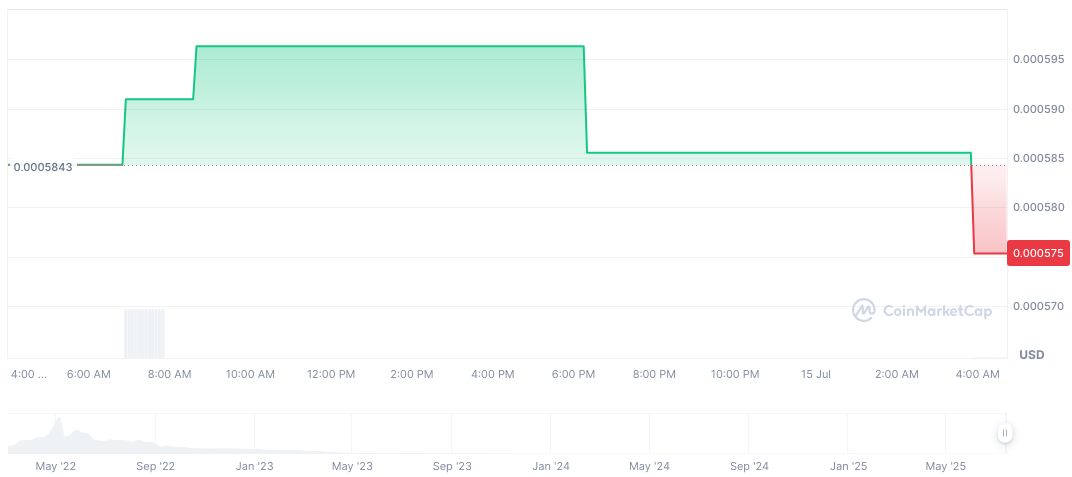The image size is (1072, 477).
Task: Click the 12:00 PM time axis label
Action: [x=331, y=374]
